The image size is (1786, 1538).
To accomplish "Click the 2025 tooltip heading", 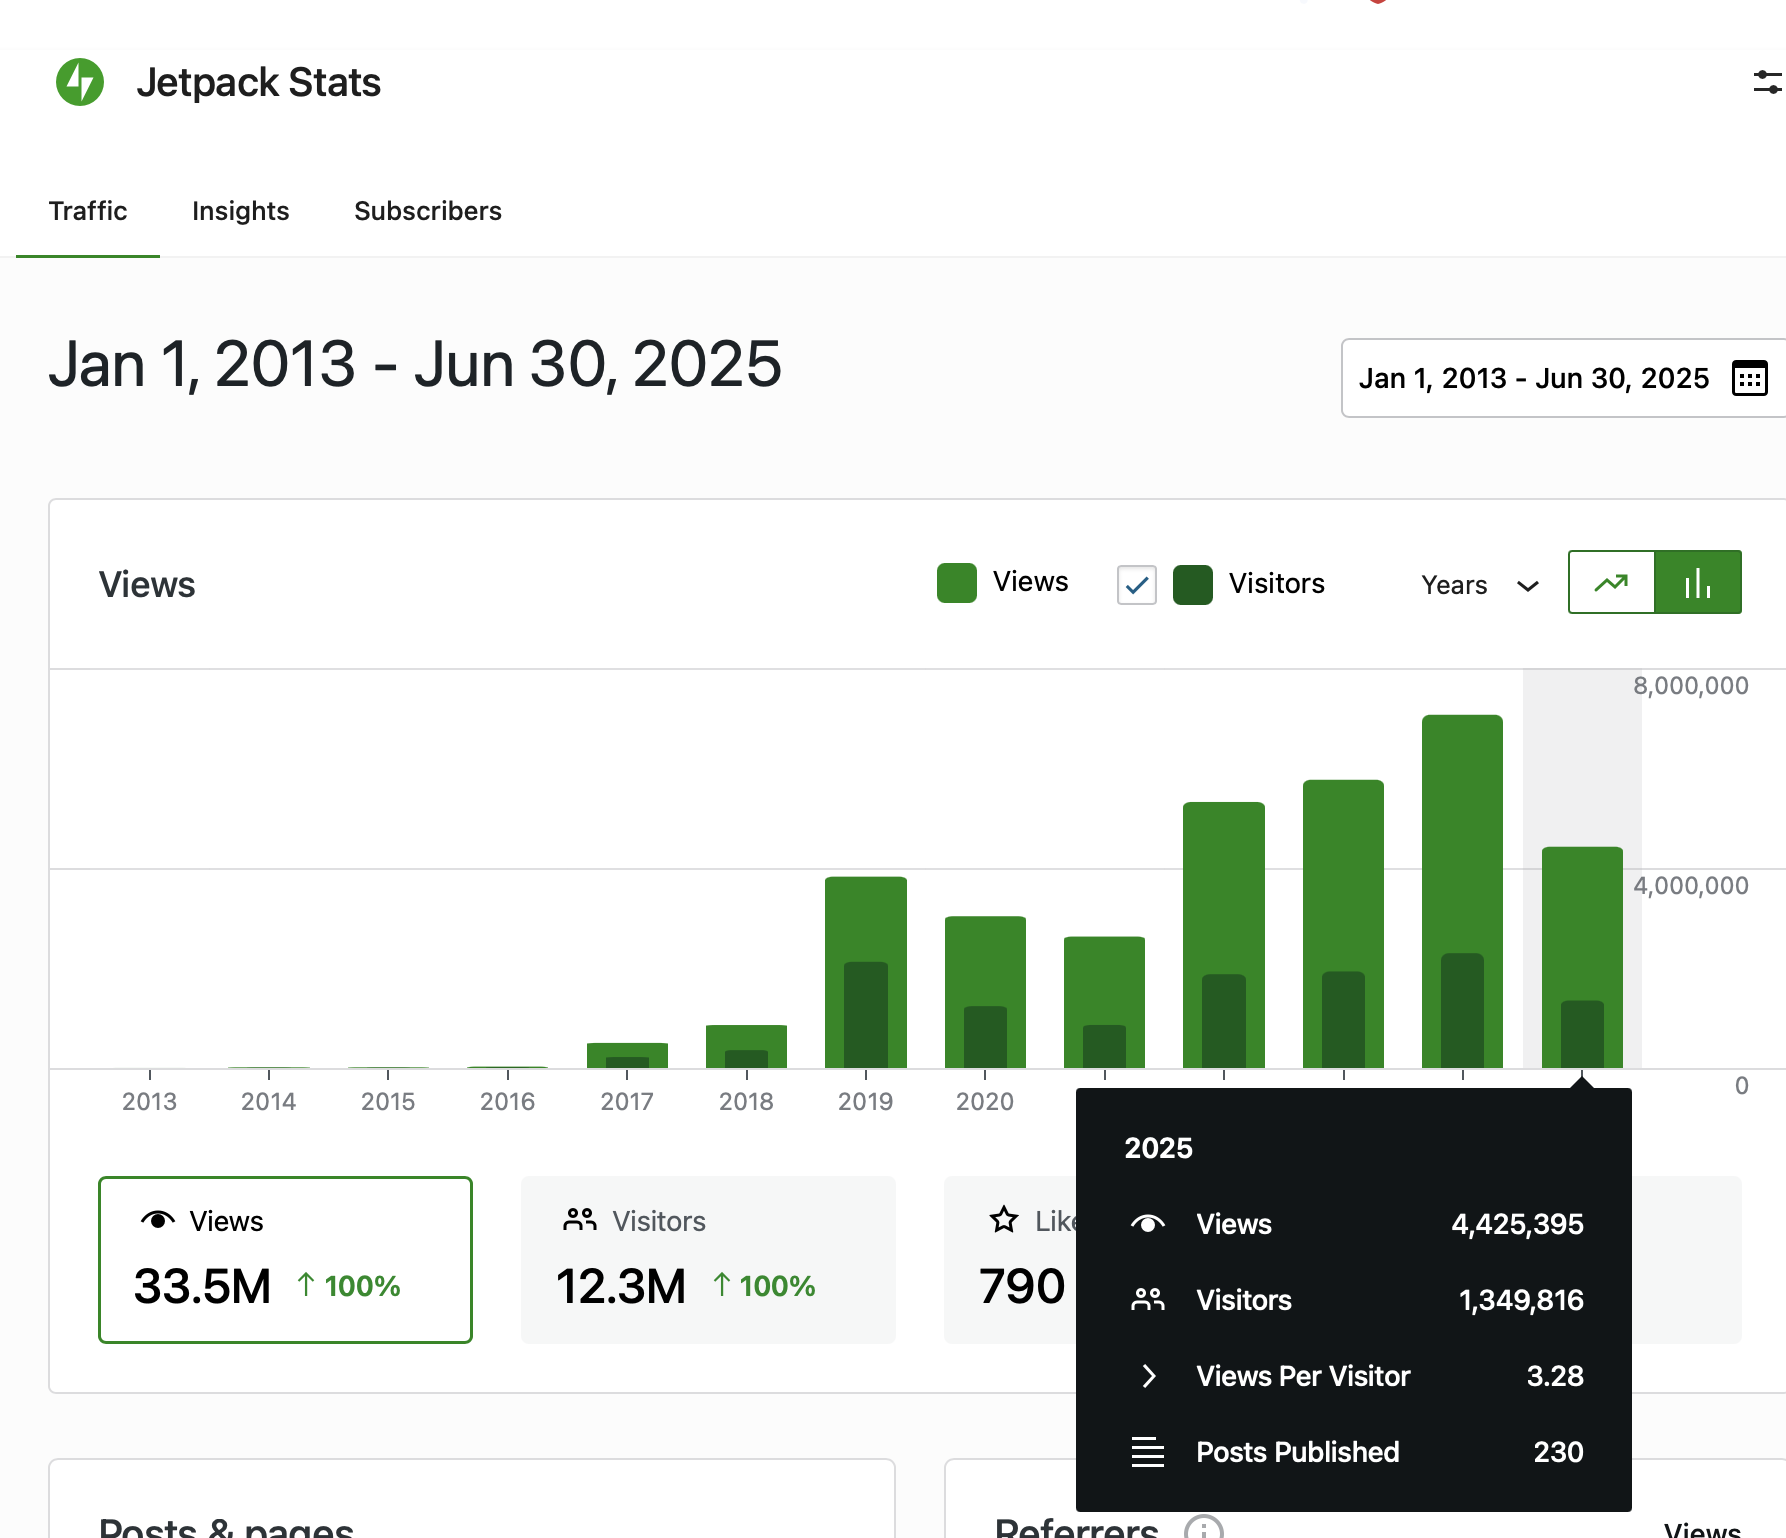I will [1158, 1148].
